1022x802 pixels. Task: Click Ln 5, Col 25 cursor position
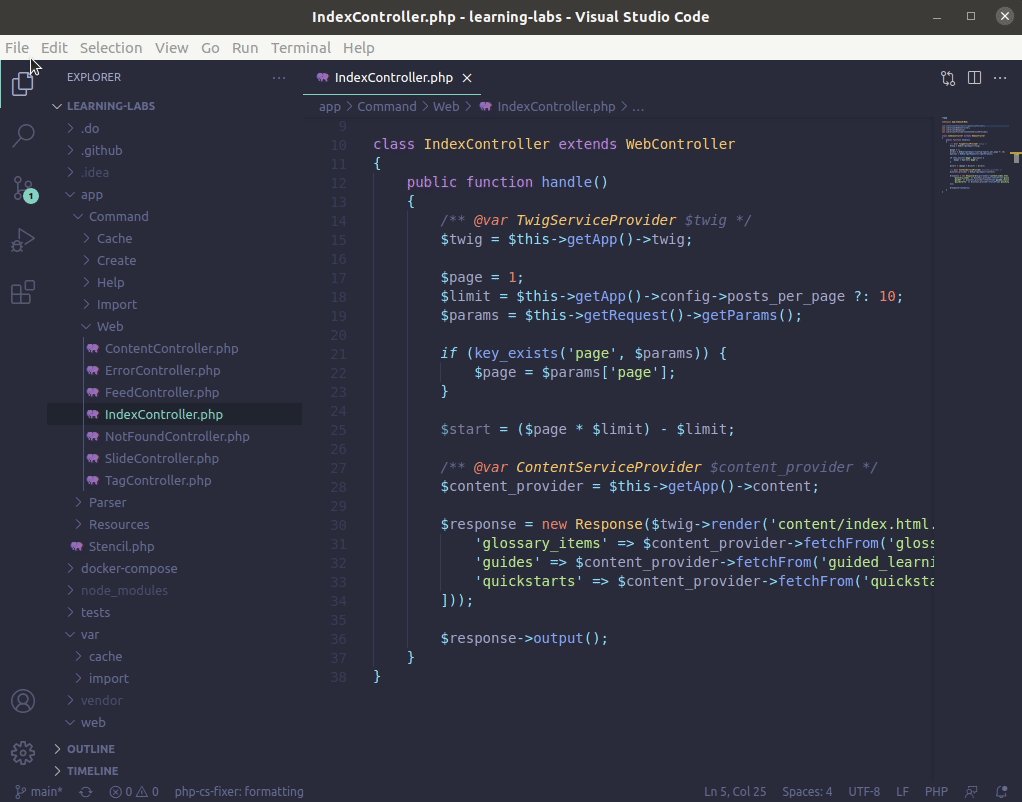735,792
